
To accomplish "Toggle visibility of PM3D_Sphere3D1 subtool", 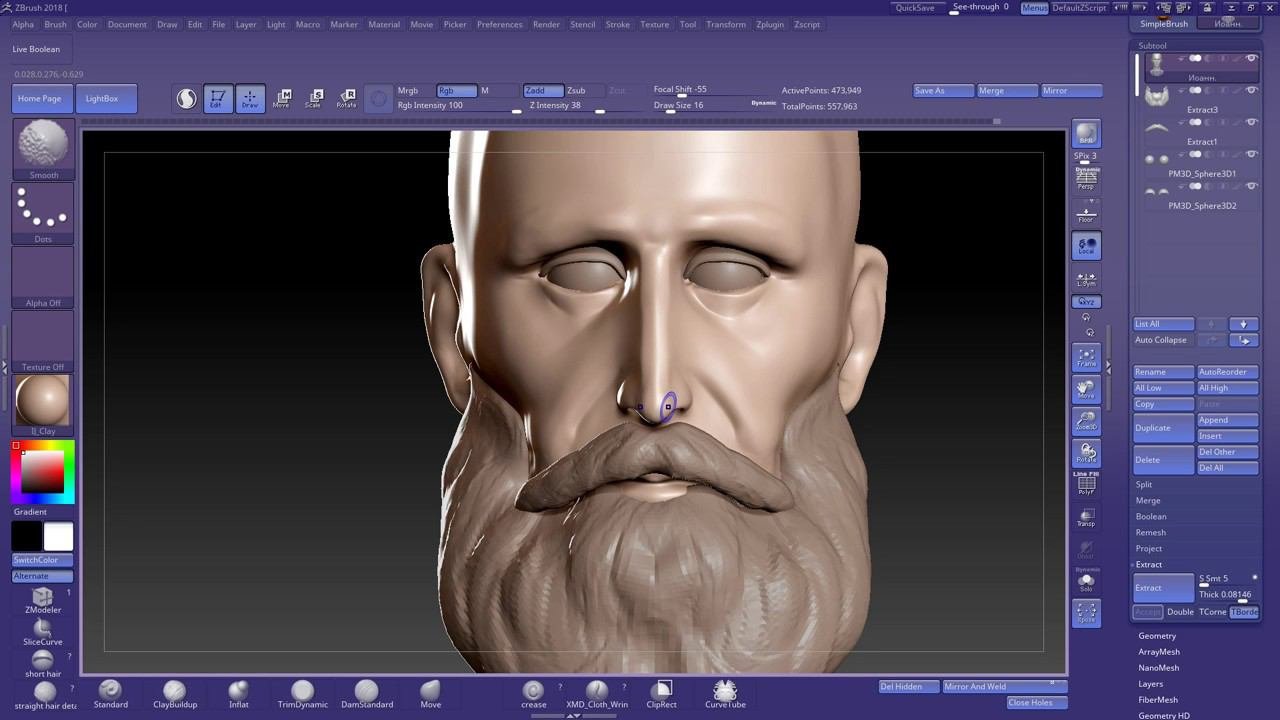I will (x=1251, y=154).
